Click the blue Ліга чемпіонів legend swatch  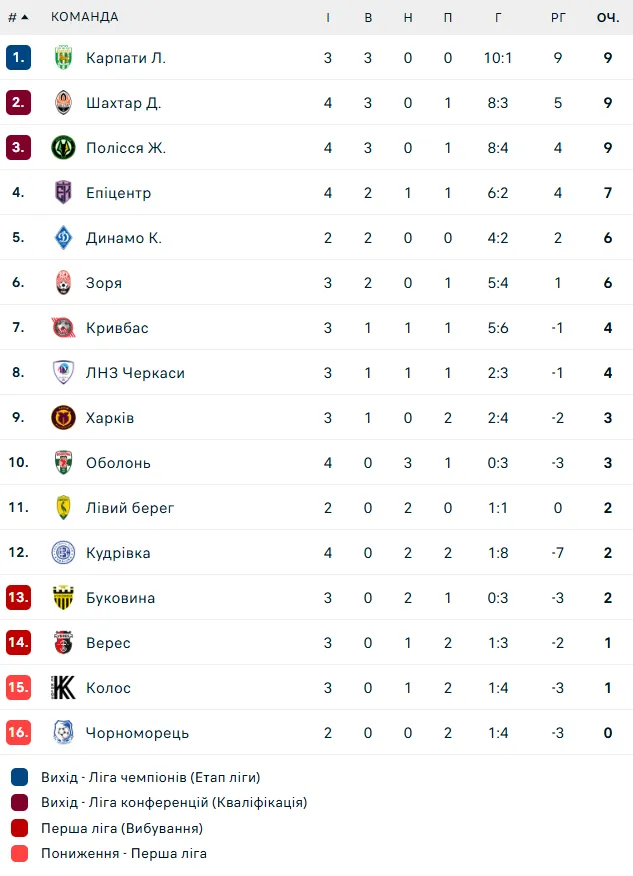click(20, 777)
